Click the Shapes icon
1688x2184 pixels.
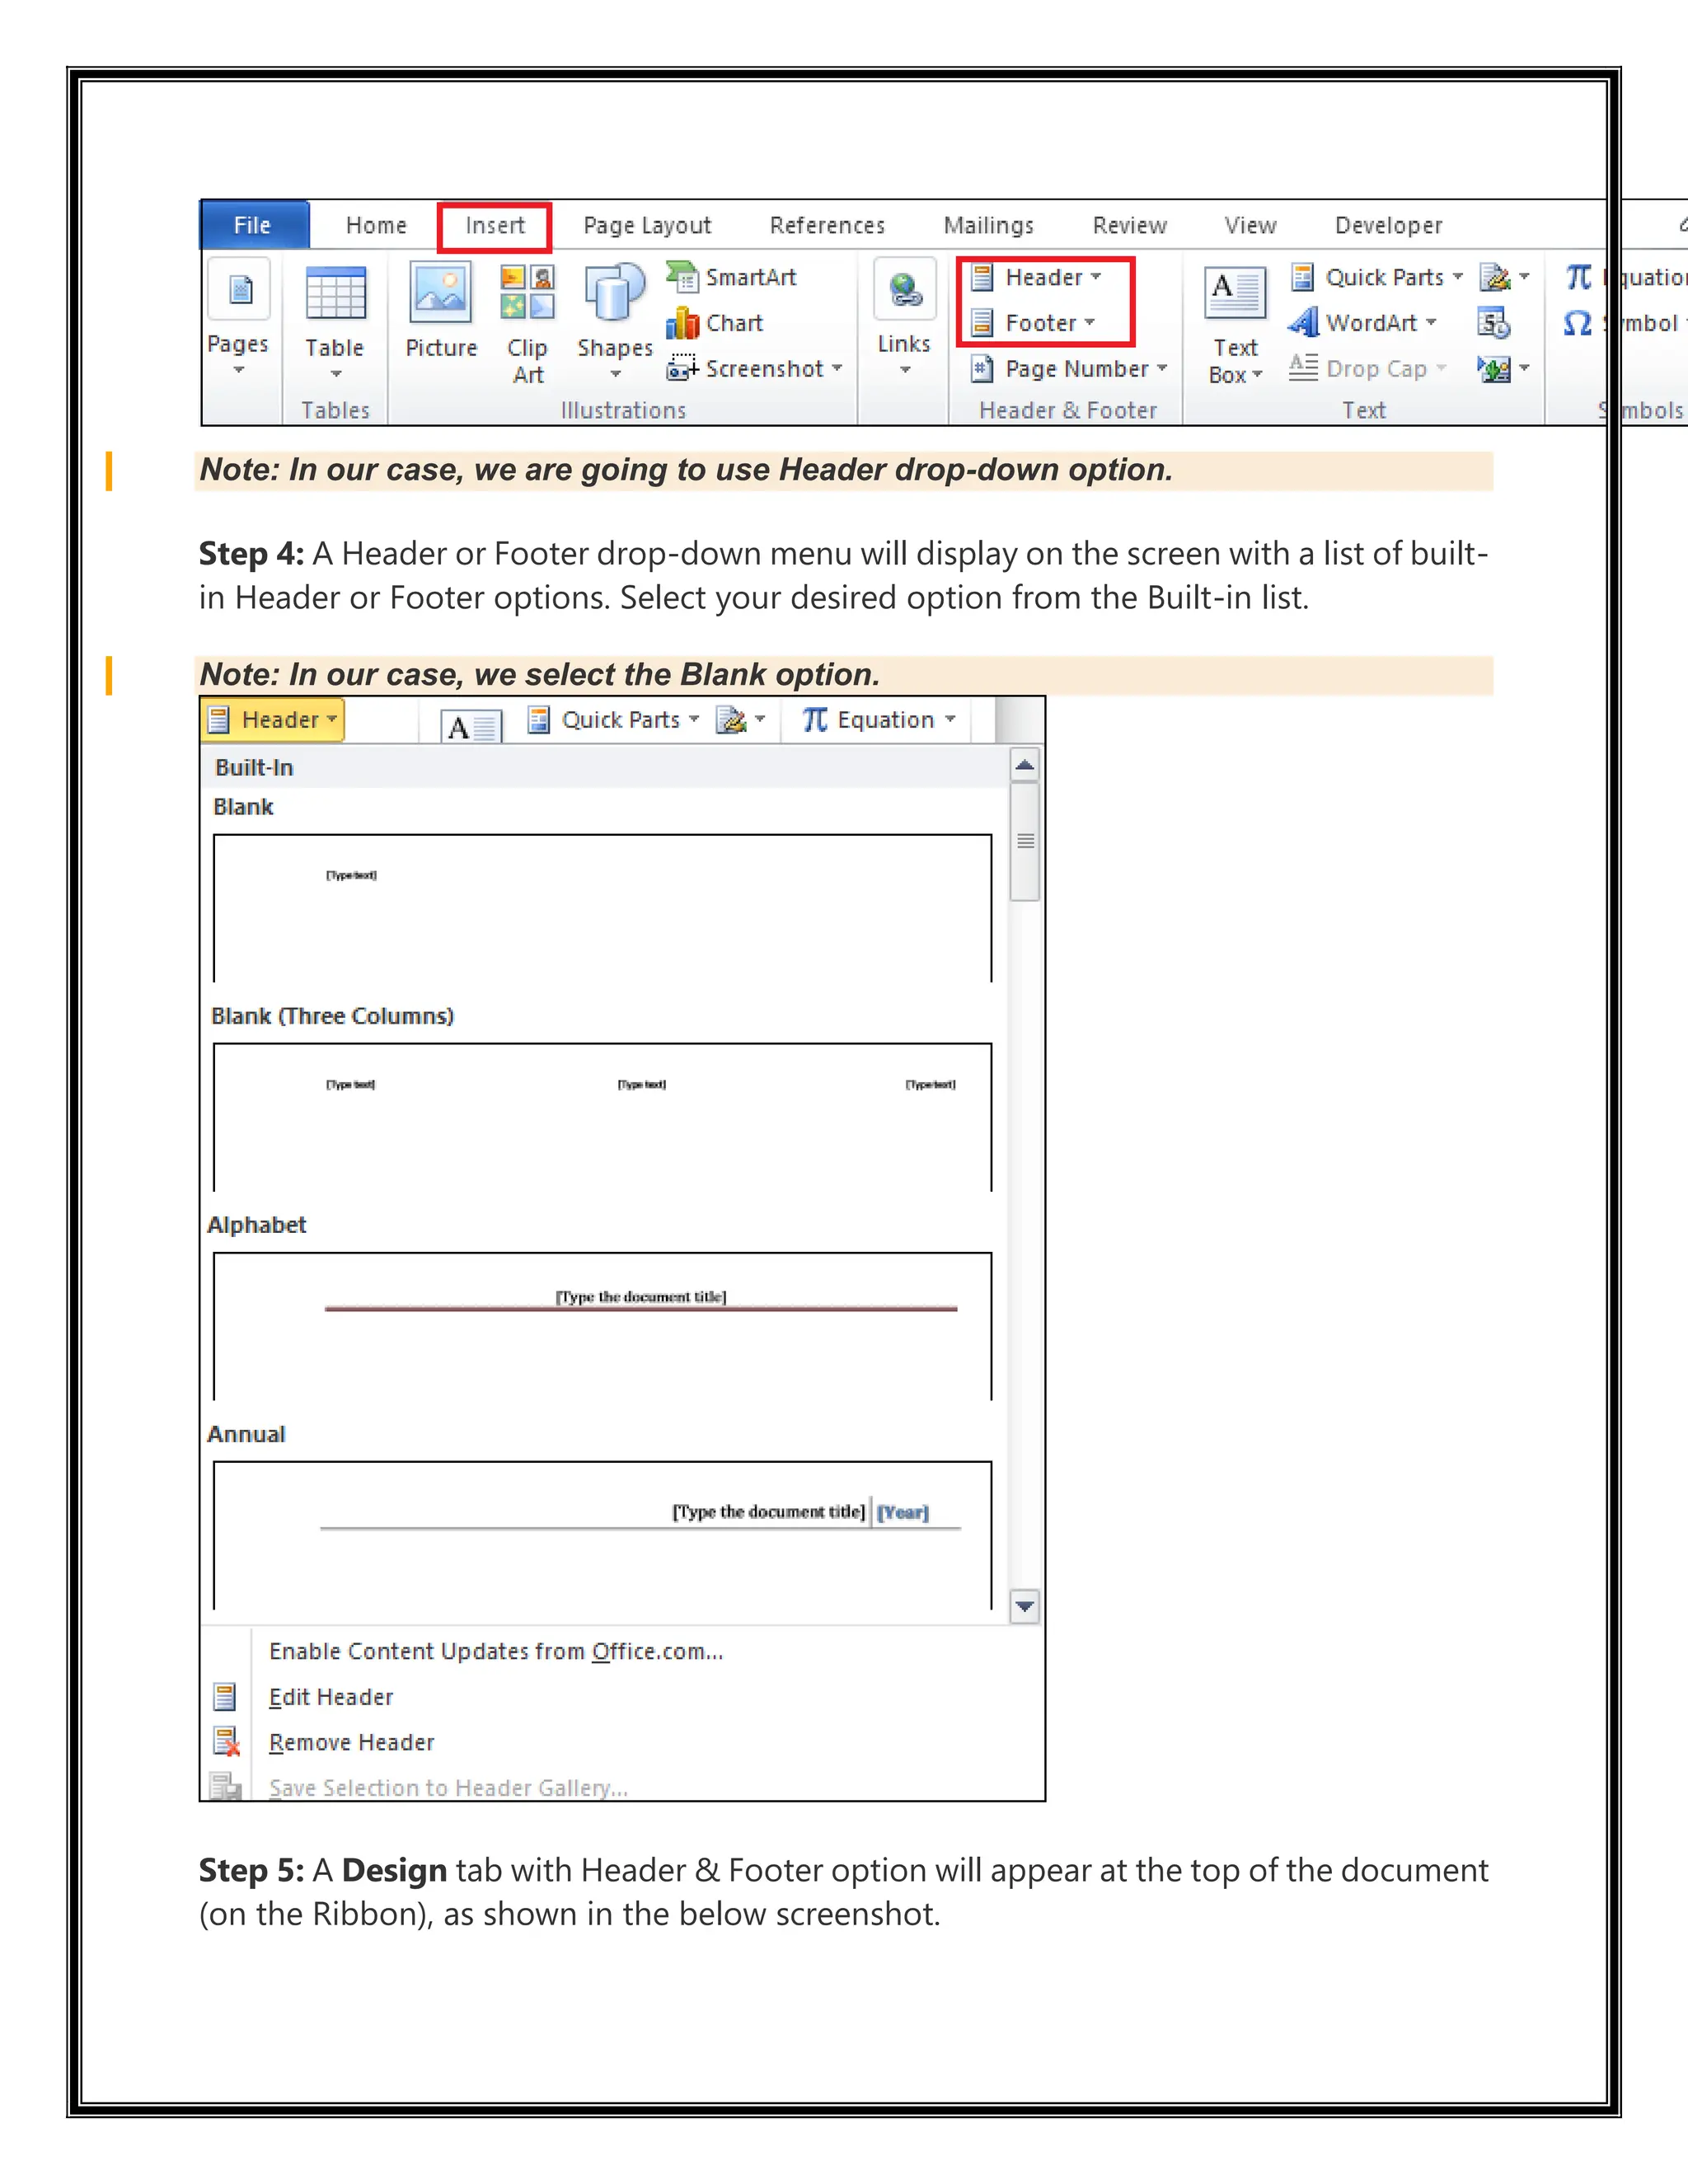[x=614, y=293]
